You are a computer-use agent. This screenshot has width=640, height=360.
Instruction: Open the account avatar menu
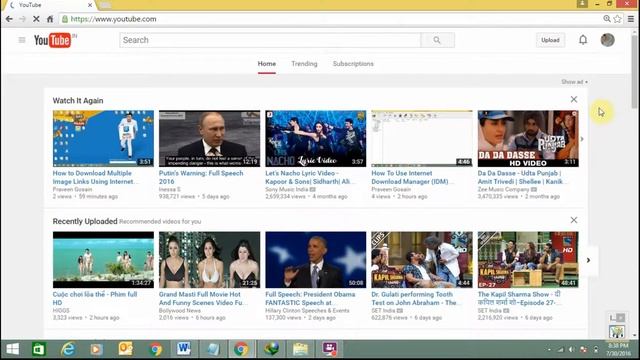[607, 40]
